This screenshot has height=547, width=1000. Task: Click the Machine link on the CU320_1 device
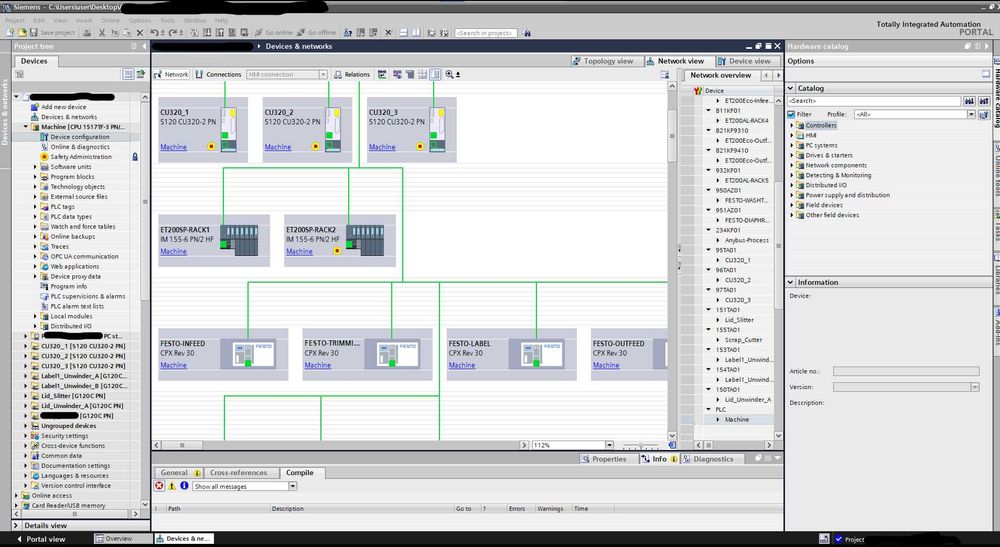click(173, 147)
